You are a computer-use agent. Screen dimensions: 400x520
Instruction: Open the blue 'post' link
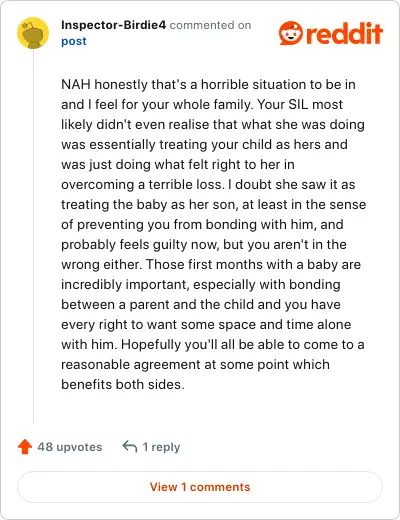coord(74,41)
